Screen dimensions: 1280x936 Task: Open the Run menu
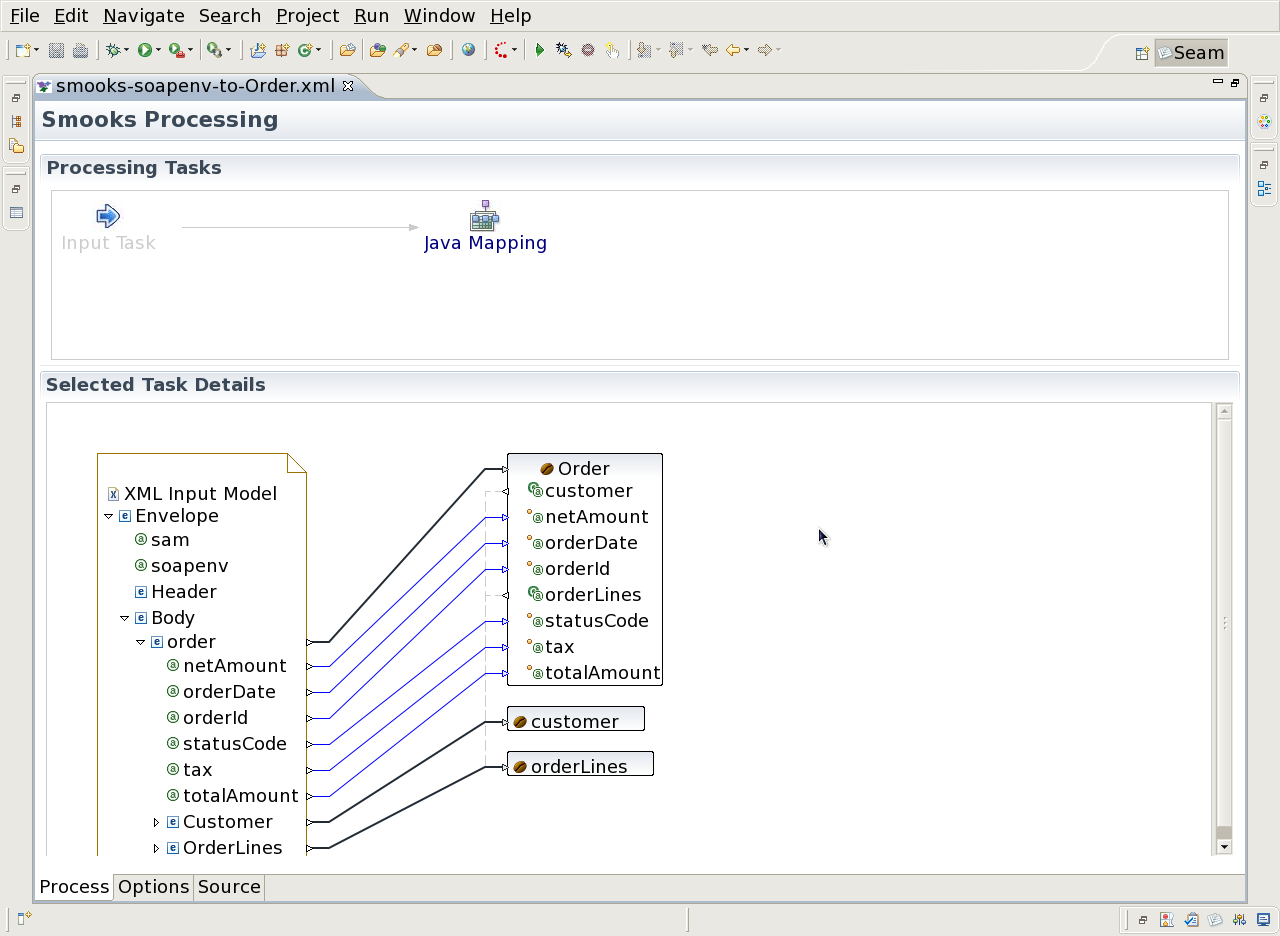click(x=372, y=16)
